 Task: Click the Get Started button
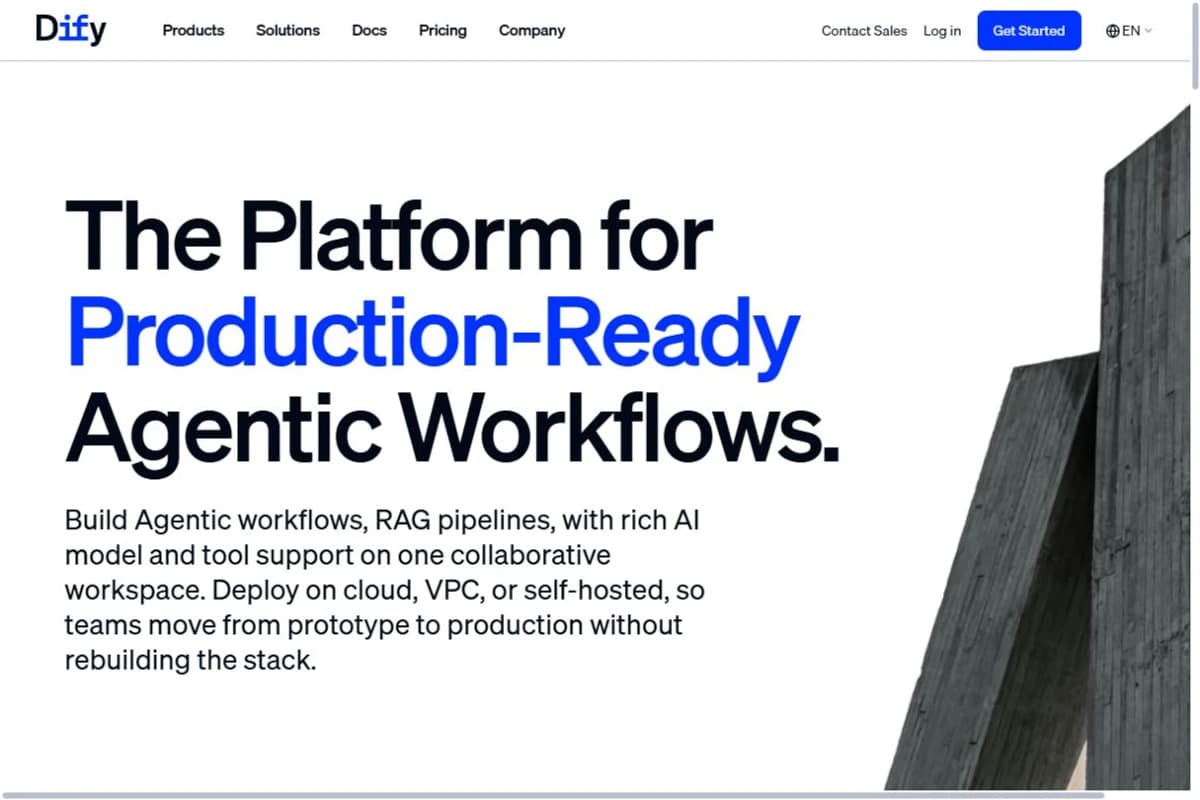click(1029, 31)
